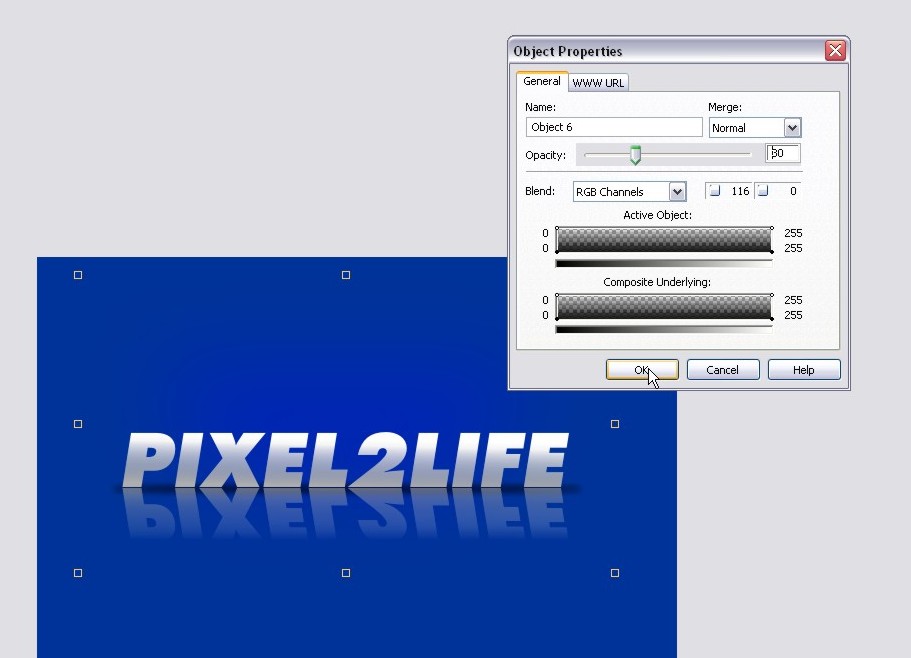Image resolution: width=911 pixels, height=658 pixels.
Task: Click the PIXEL2LIFE text on the canvas
Action: point(346,460)
